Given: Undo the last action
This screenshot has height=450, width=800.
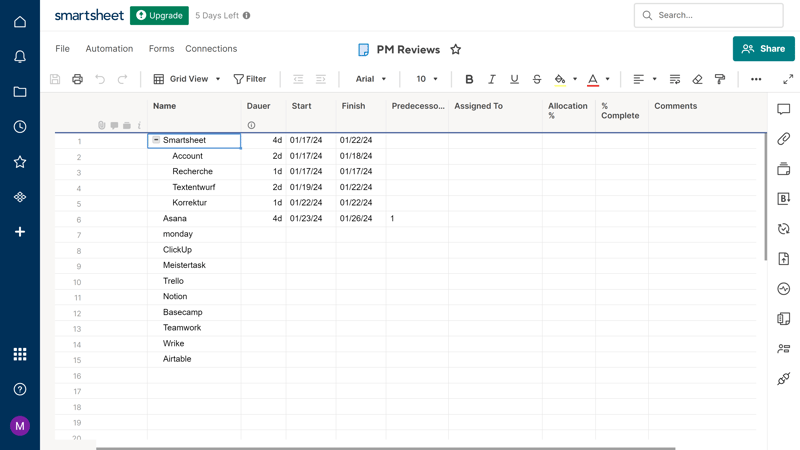Looking at the screenshot, I should click(100, 79).
